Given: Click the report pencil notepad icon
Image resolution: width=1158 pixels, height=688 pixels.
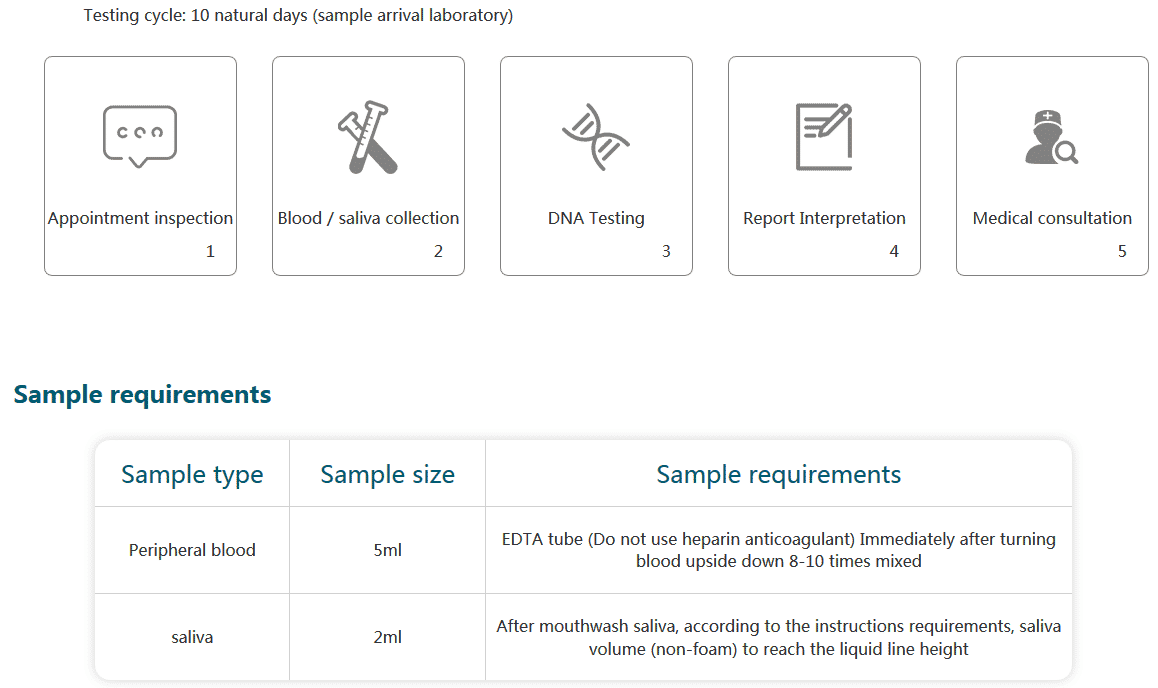Looking at the screenshot, I should [824, 137].
